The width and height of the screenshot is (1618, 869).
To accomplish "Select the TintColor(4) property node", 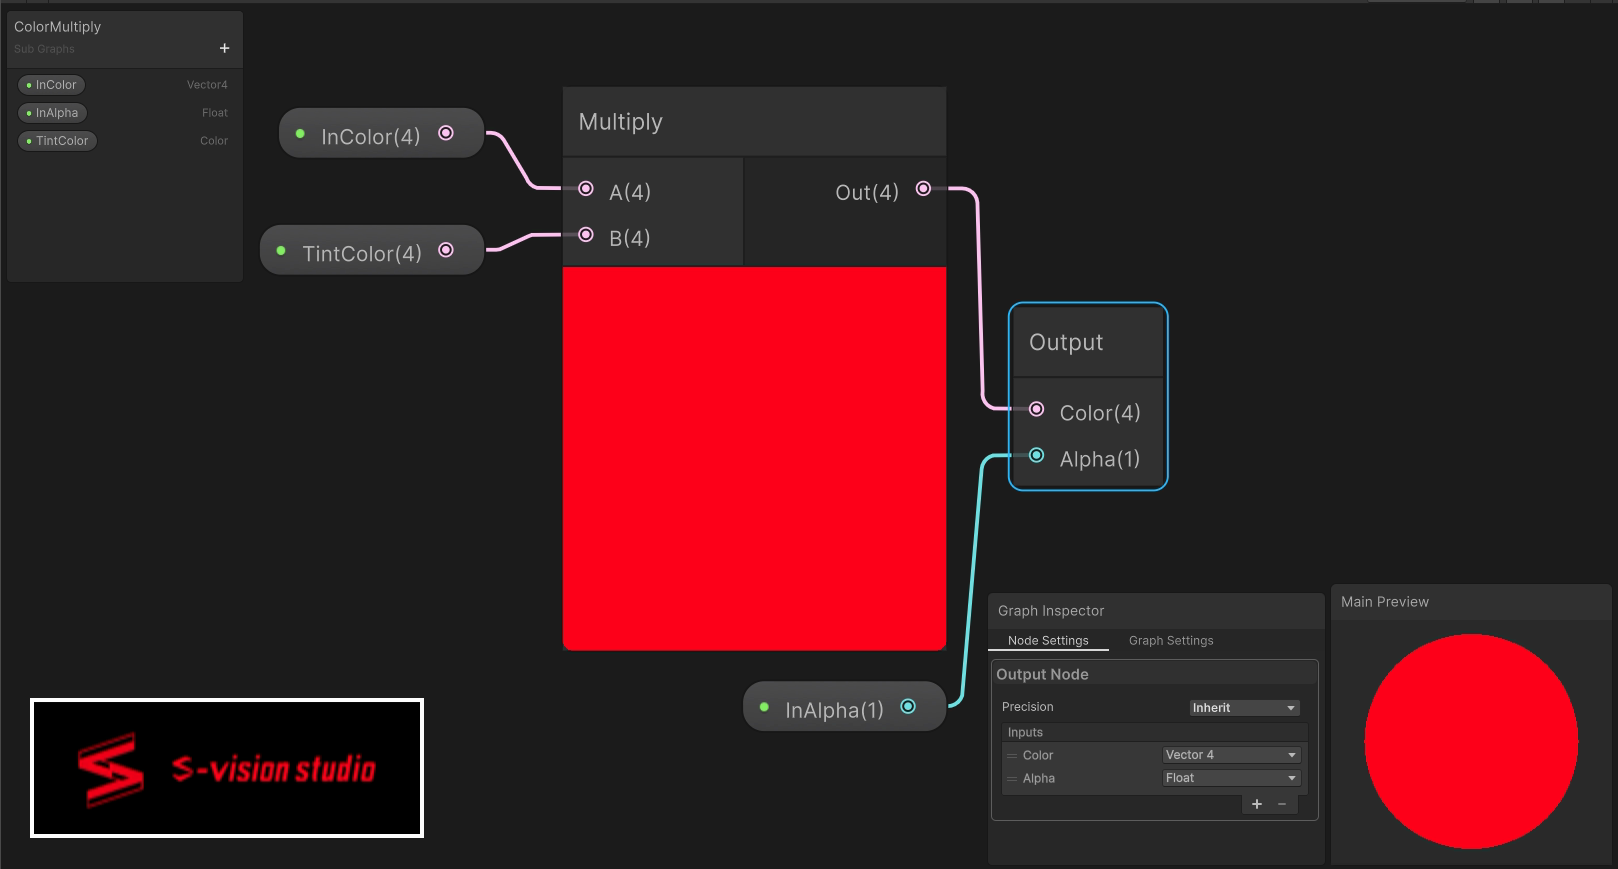I will point(372,250).
